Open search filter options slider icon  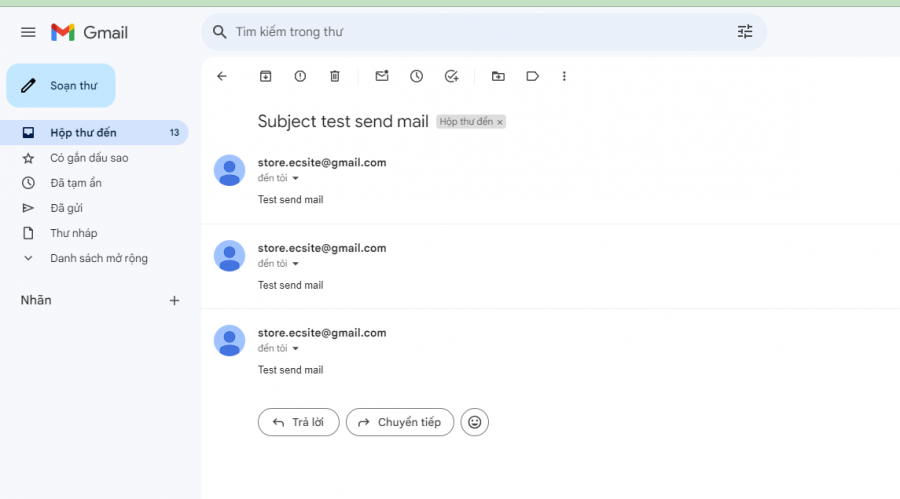pos(745,32)
